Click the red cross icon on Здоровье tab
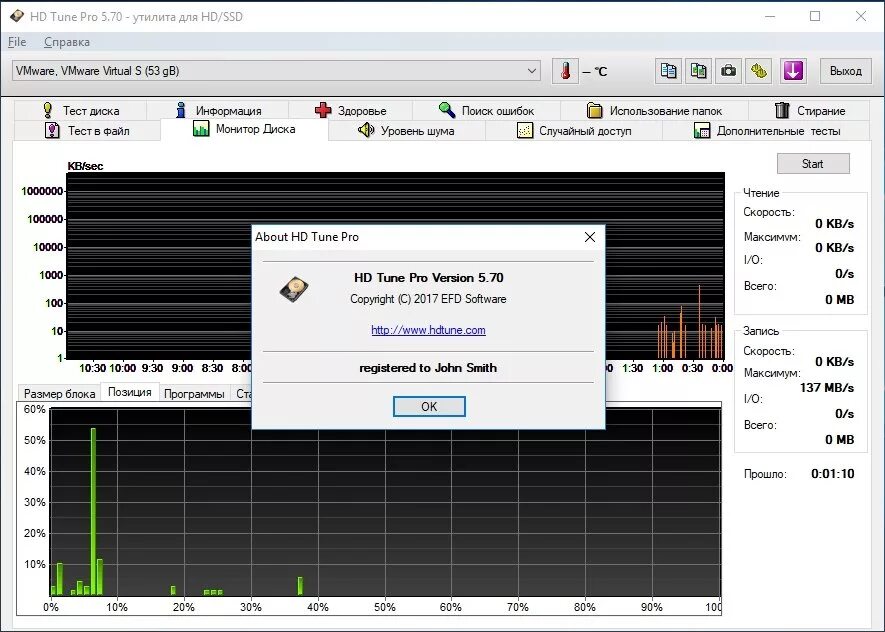 323,110
